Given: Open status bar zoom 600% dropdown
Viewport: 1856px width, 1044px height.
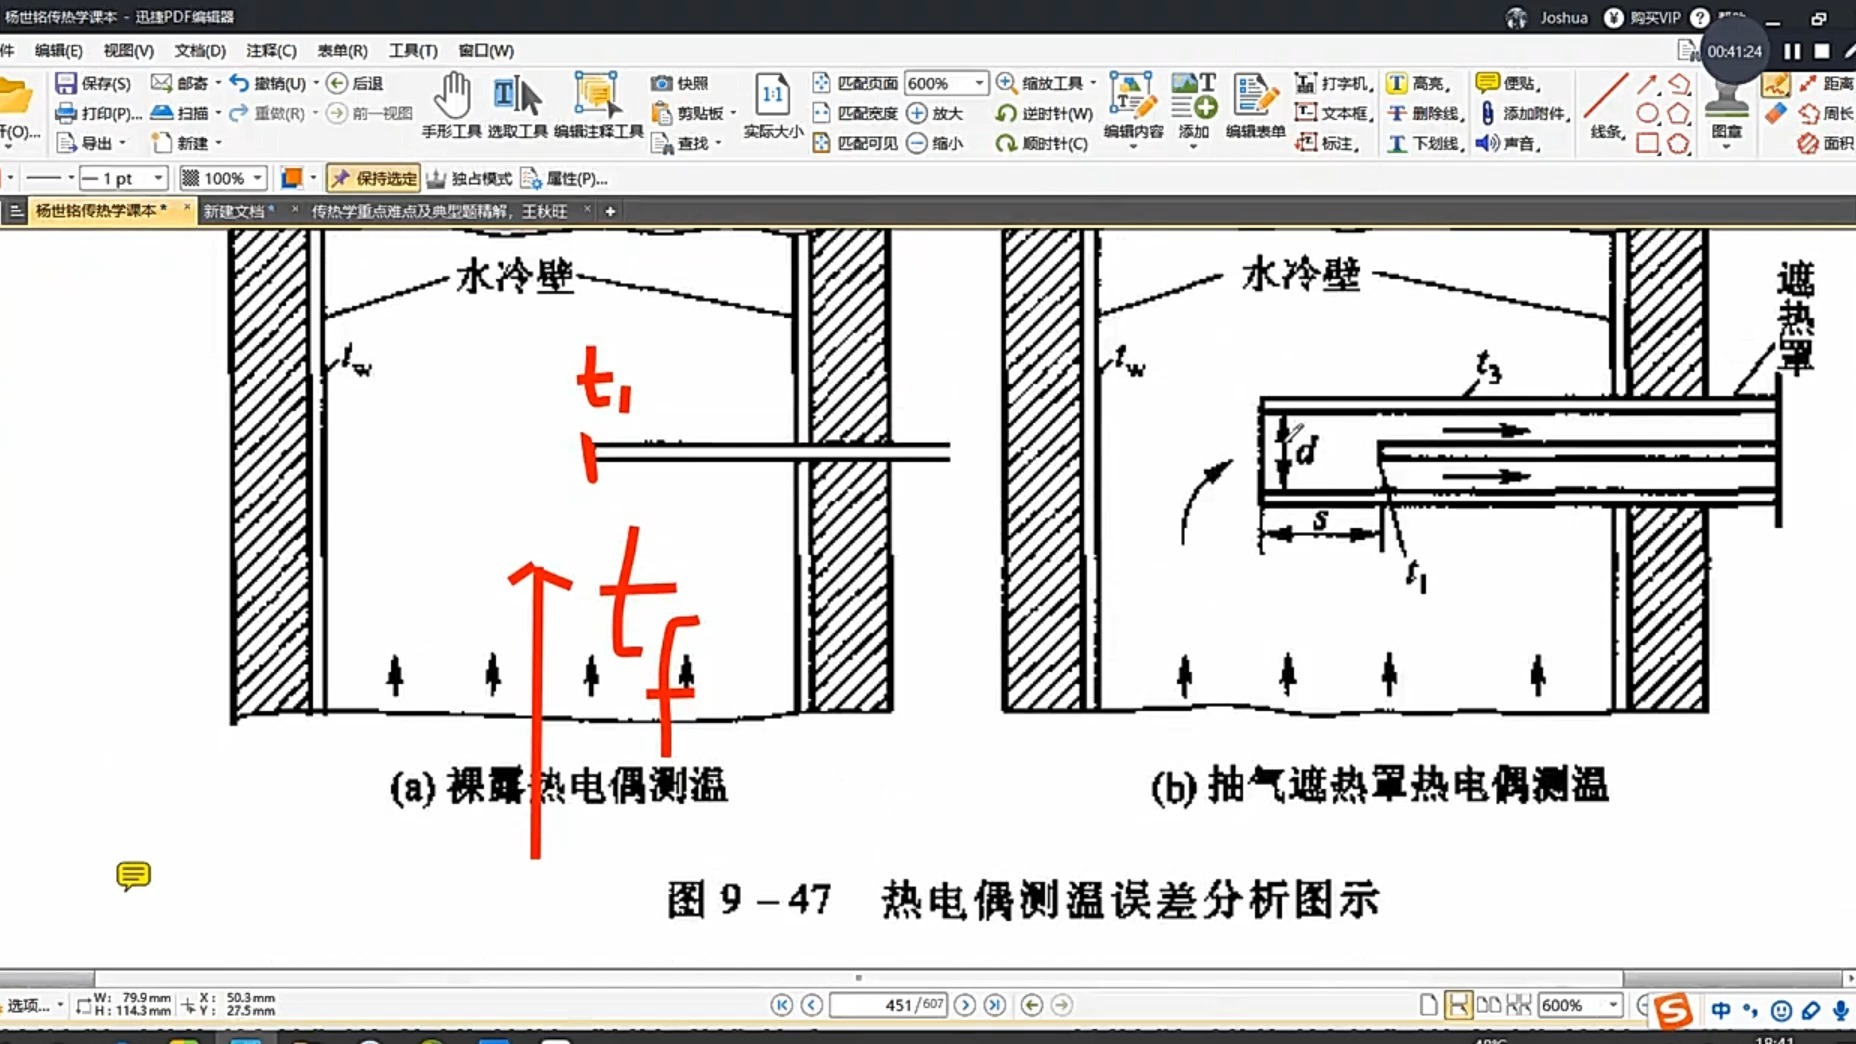Looking at the screenshot, I should tap(1613, 1005).
